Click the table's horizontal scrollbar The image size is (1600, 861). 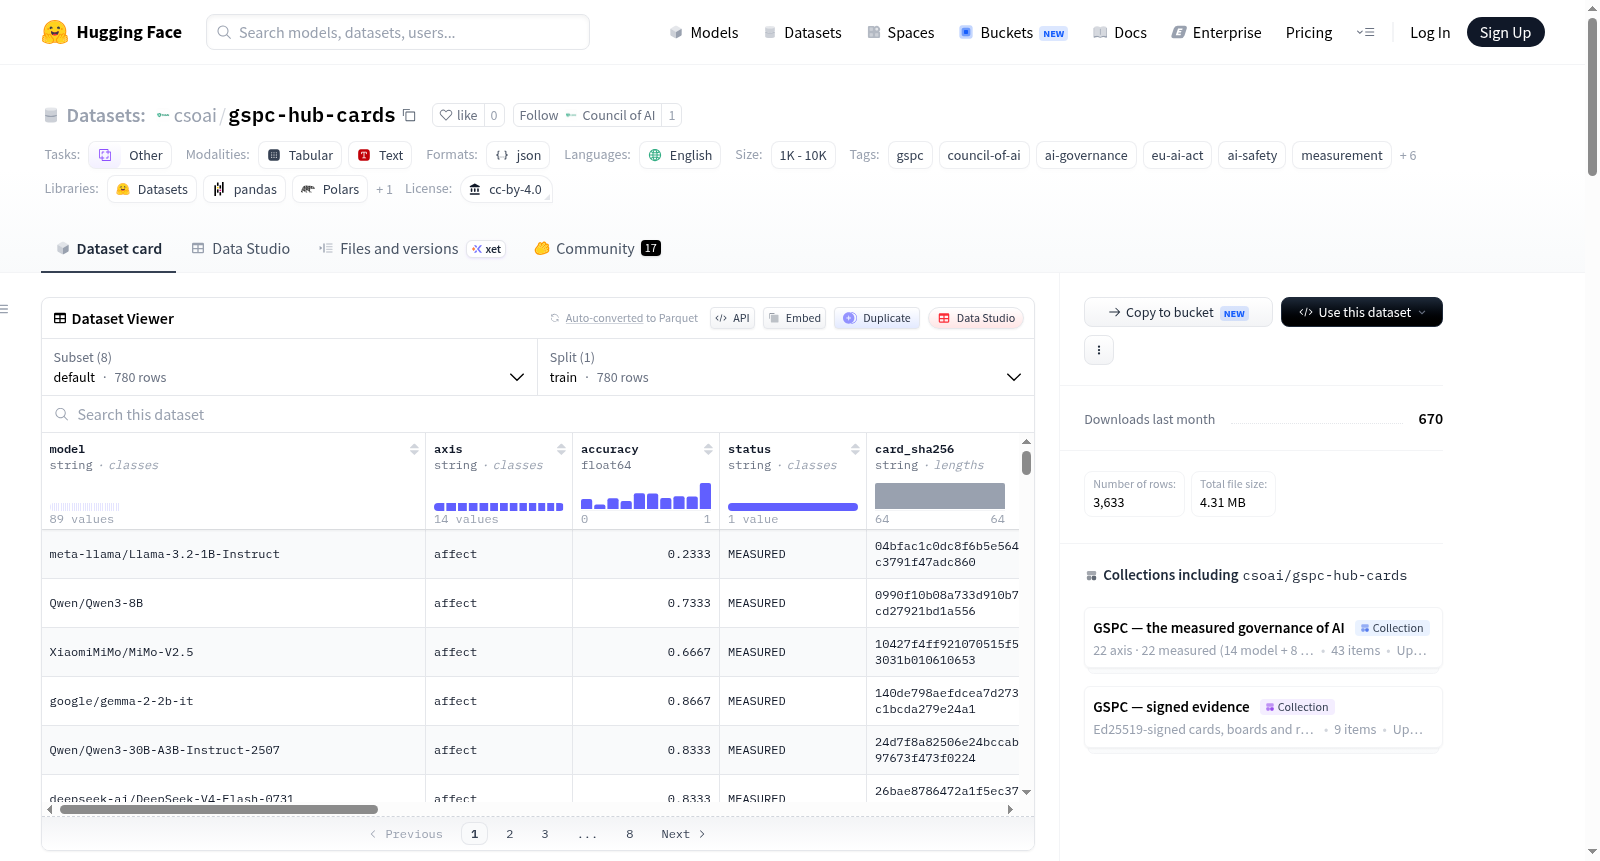click(219, 809)
